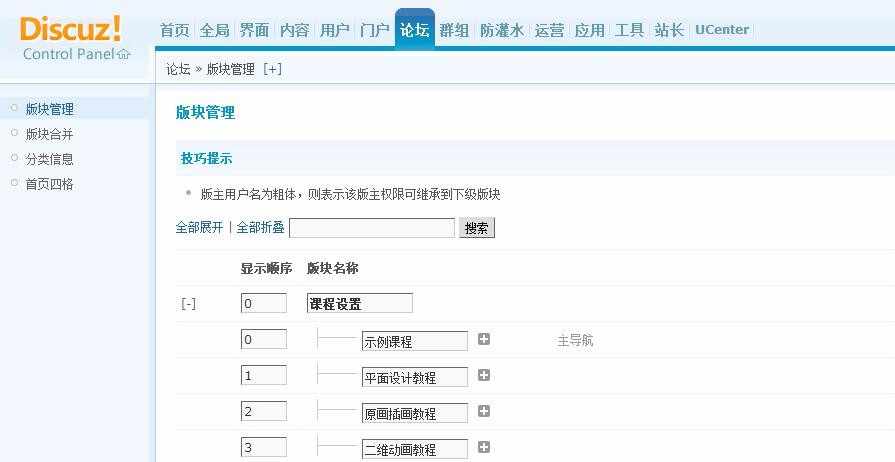
Task: Select the 论坛 tab
Action: click(x=414, y=30)
